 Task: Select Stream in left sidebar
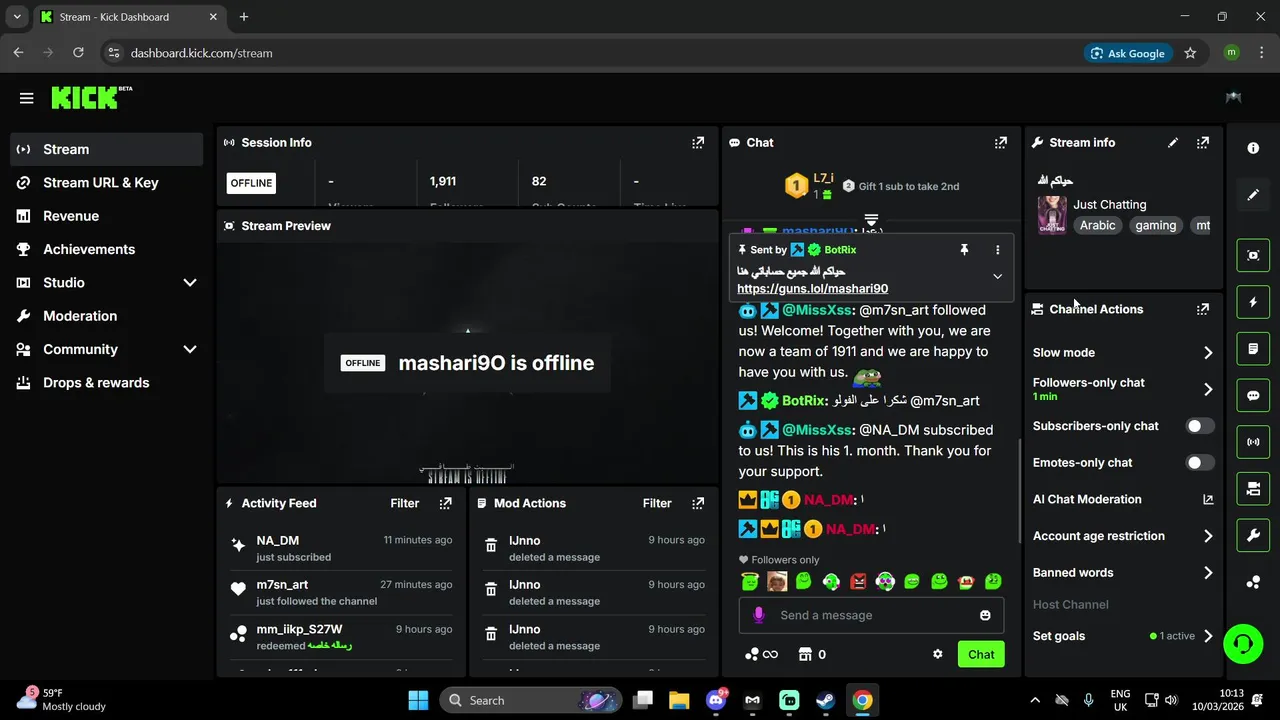106,149
